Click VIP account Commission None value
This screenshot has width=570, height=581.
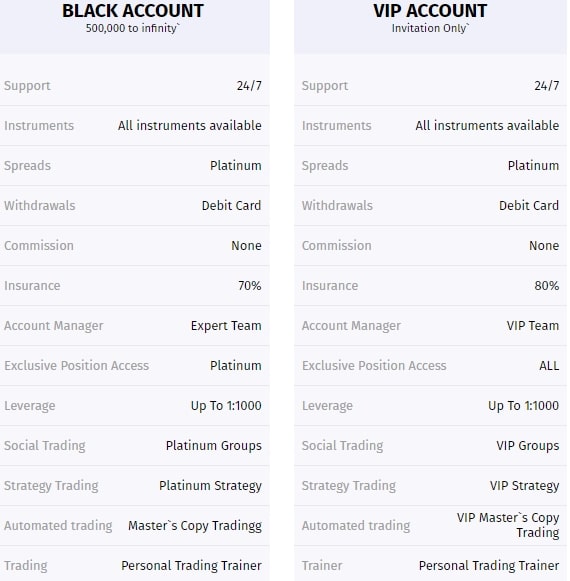click(544, 246)
